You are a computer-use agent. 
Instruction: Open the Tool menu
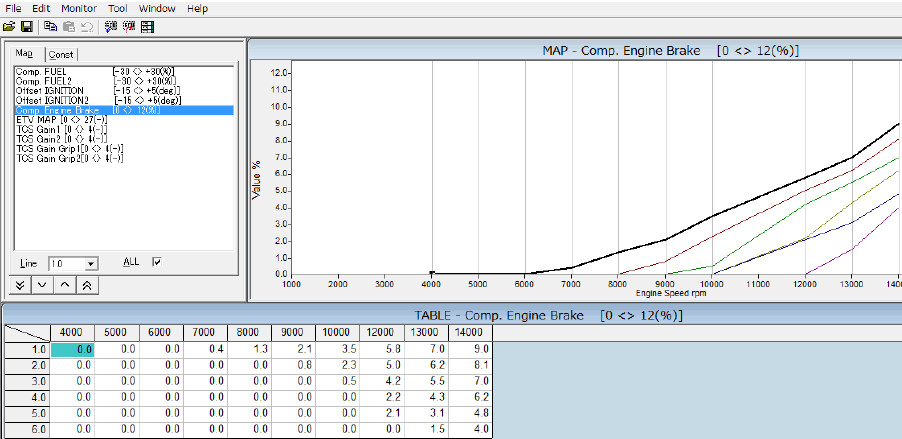click(118, 8)
